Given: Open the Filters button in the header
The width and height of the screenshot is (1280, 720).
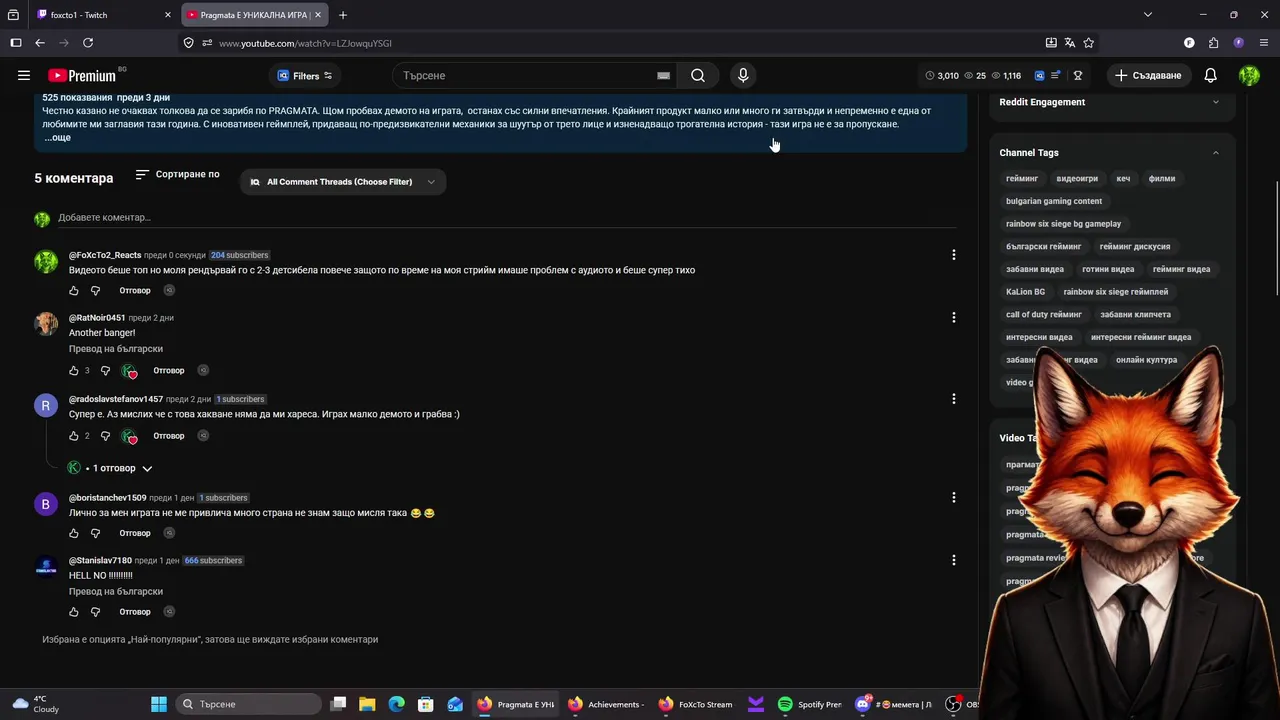Looking at the screenshot, I should click(305, 75).
